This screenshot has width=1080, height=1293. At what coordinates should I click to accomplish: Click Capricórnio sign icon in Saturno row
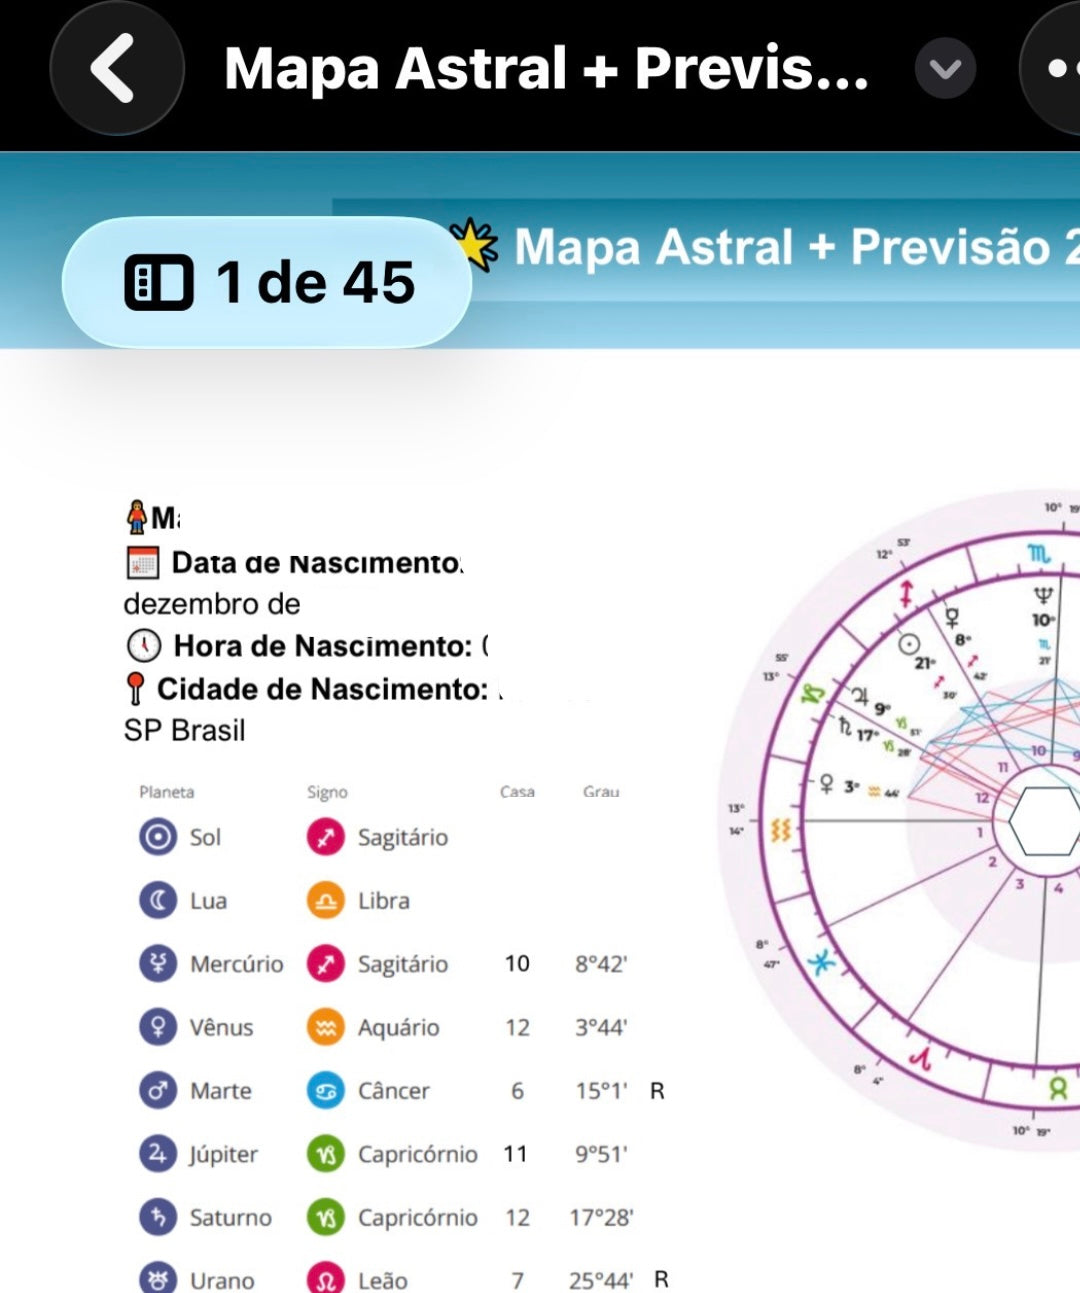325,1217
